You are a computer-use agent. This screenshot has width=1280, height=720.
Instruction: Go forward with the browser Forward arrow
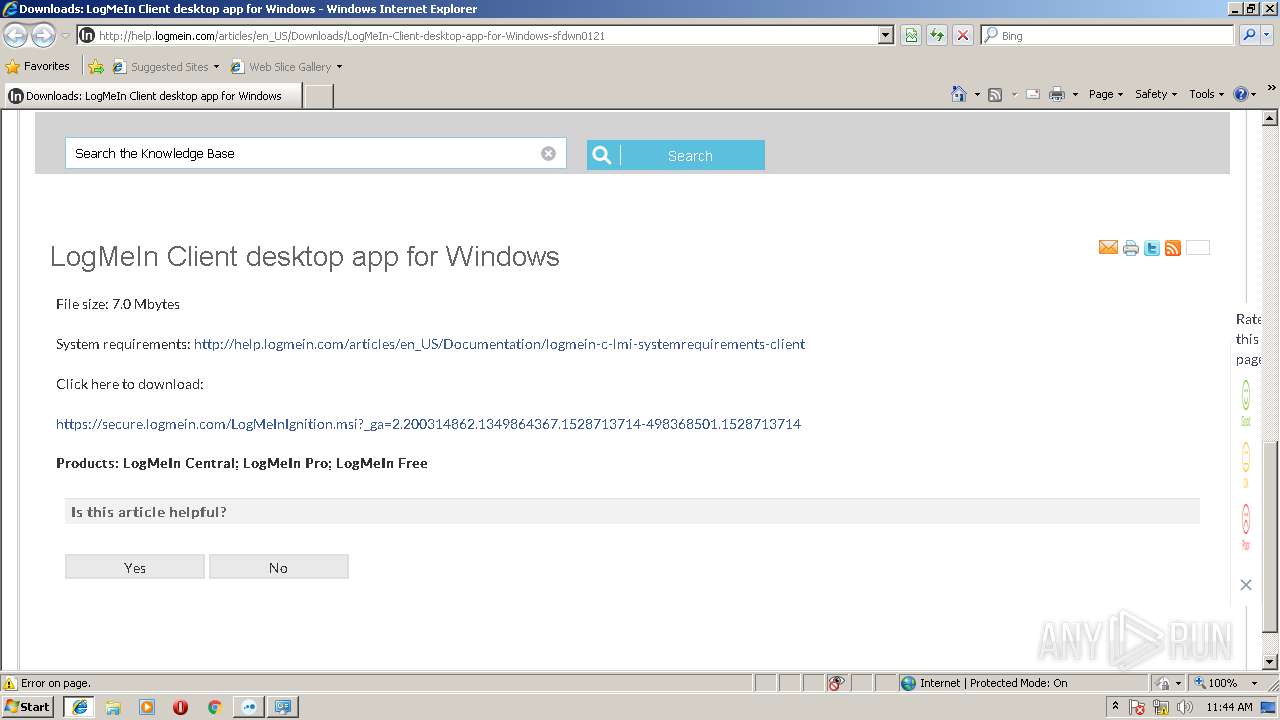(x=43, y=35)
